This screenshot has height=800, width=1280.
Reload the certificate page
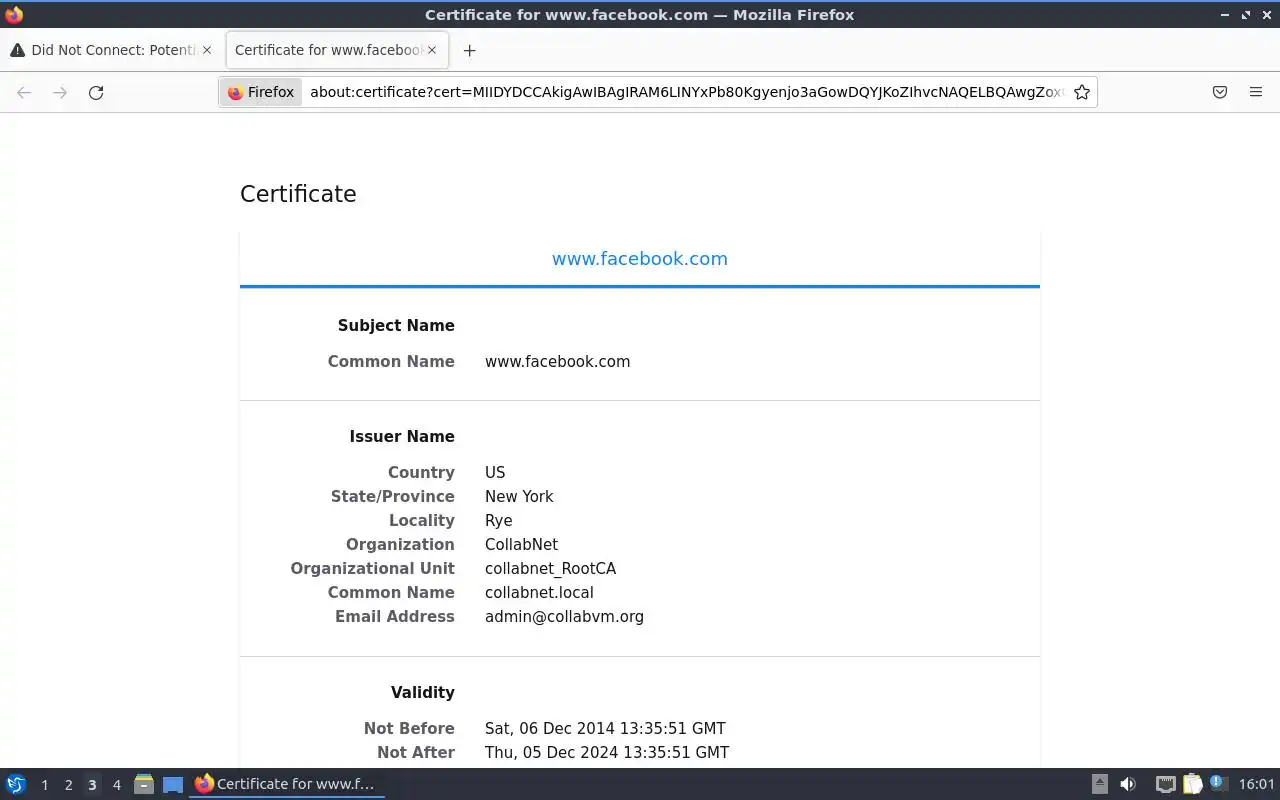click(96, 92)
